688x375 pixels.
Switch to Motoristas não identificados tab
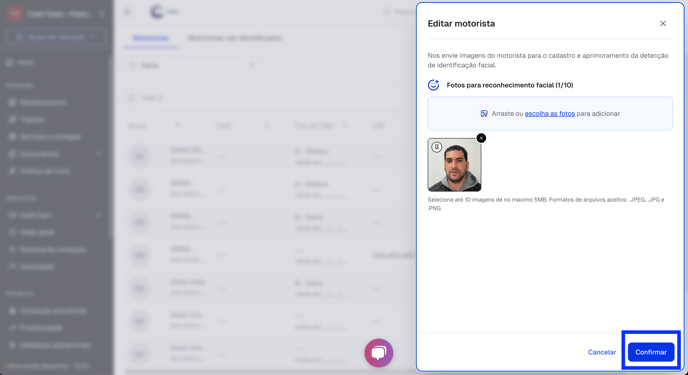(235, 38)
